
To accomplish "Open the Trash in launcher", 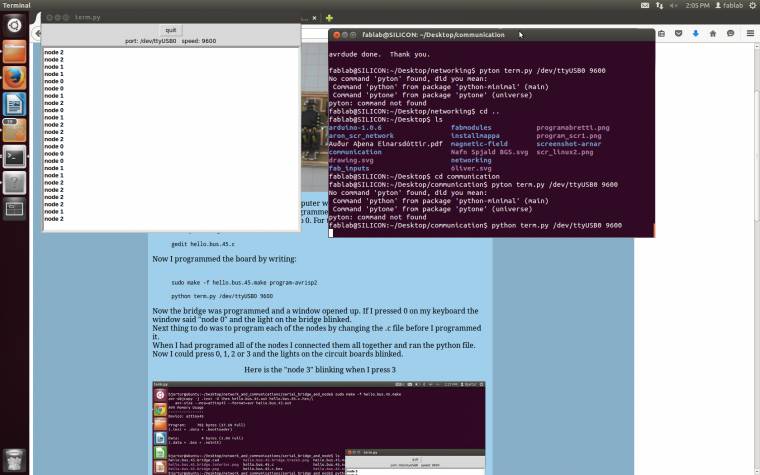I will [x=14, y=460].
